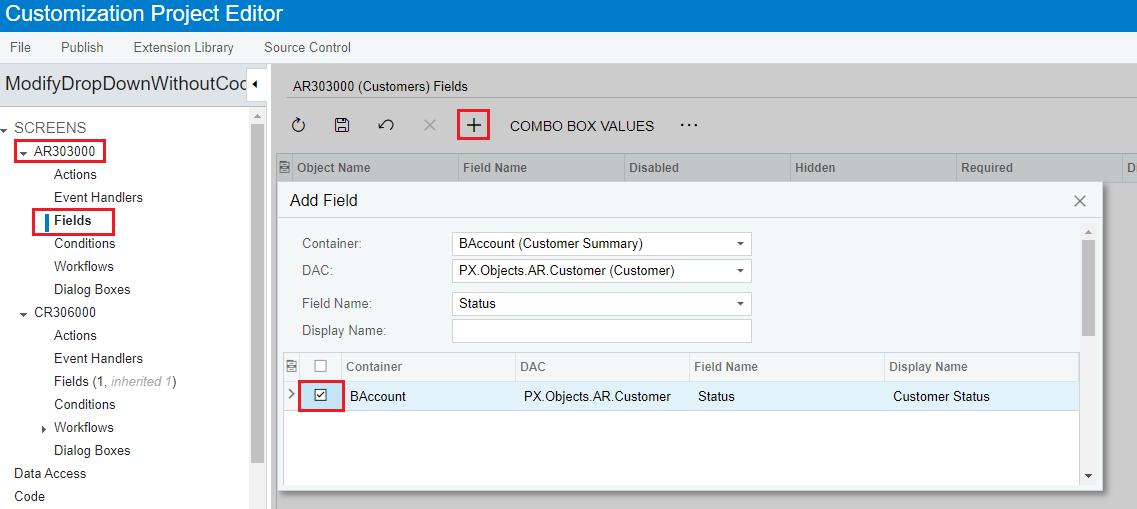Open the Container dropdown
Screen dimensions: 1137x509
pos(740,244)
